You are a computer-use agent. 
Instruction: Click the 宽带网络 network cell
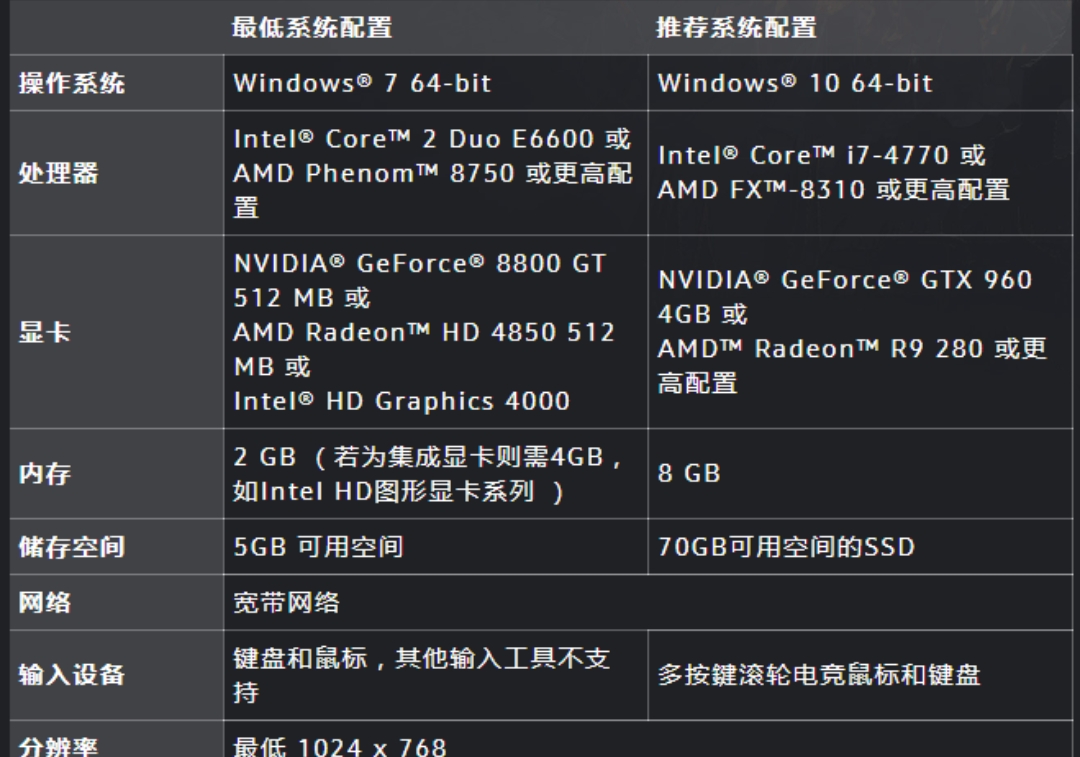(648, 603)
